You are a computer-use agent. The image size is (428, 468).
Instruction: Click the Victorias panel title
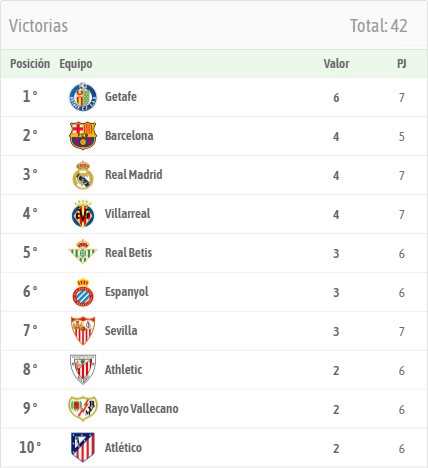coord(38,26)
